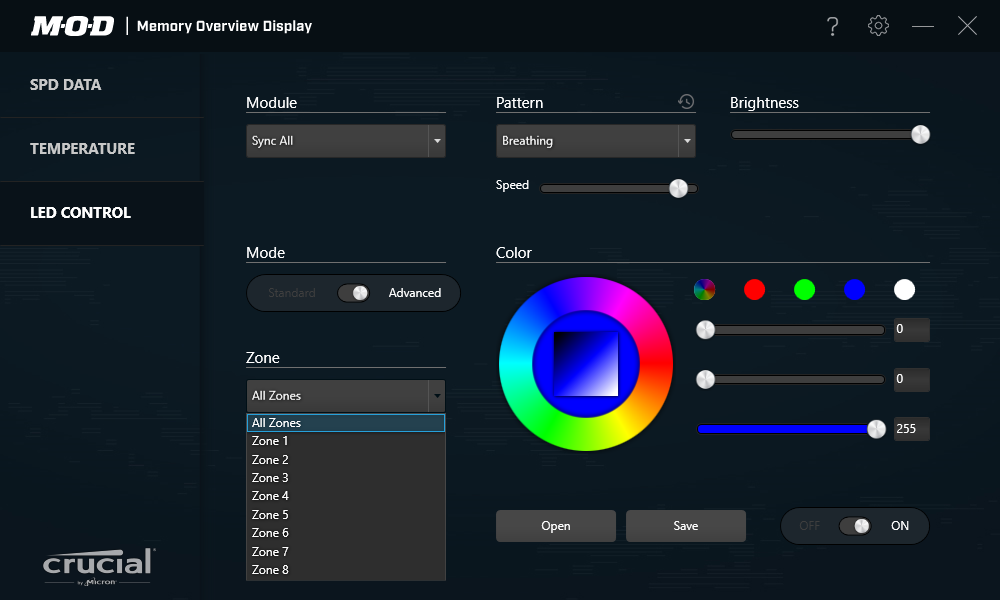Select the rainbow multicolor preset circle
The height and width of the screenshot is (600, 1000).
click(x=705, y=290)
